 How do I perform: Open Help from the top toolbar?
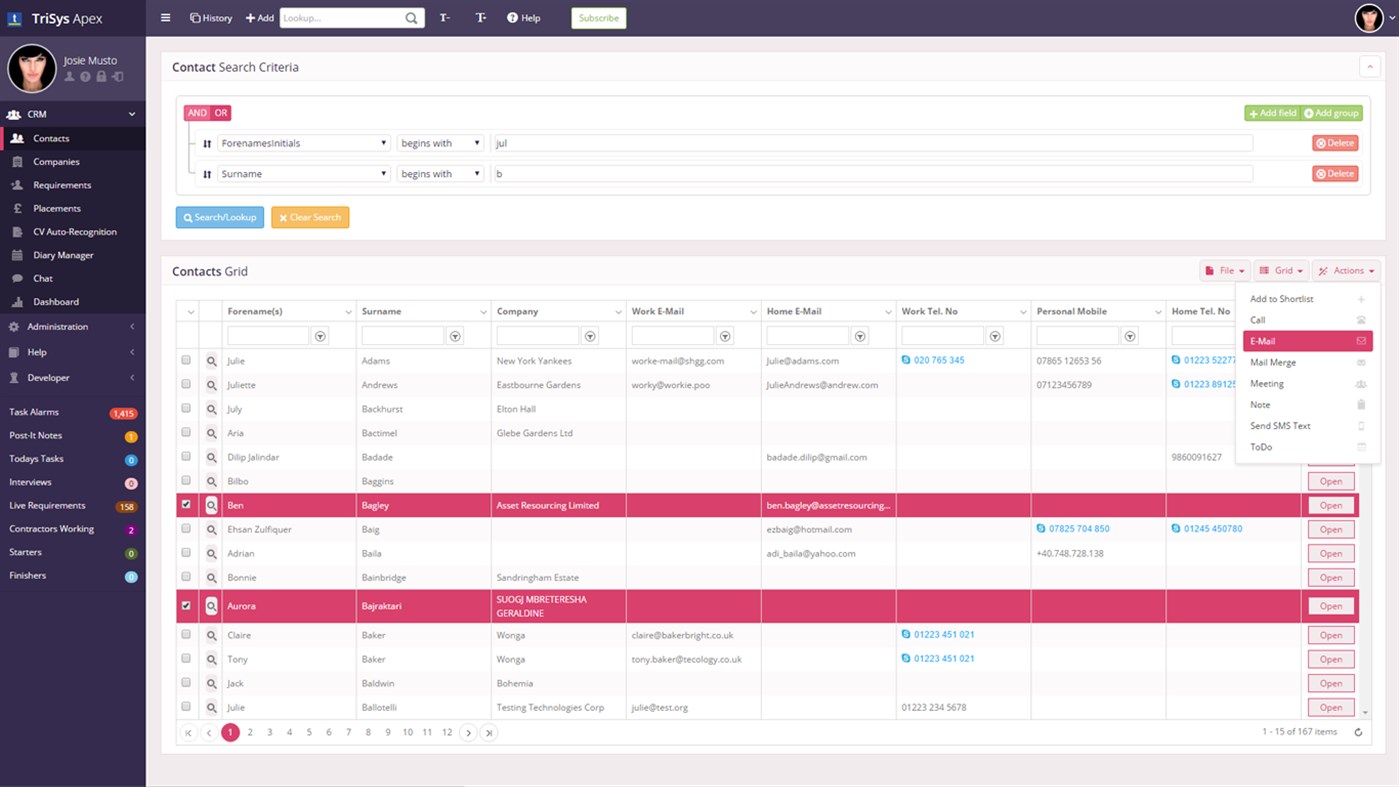pyautogui.click(x=523, y=17)
